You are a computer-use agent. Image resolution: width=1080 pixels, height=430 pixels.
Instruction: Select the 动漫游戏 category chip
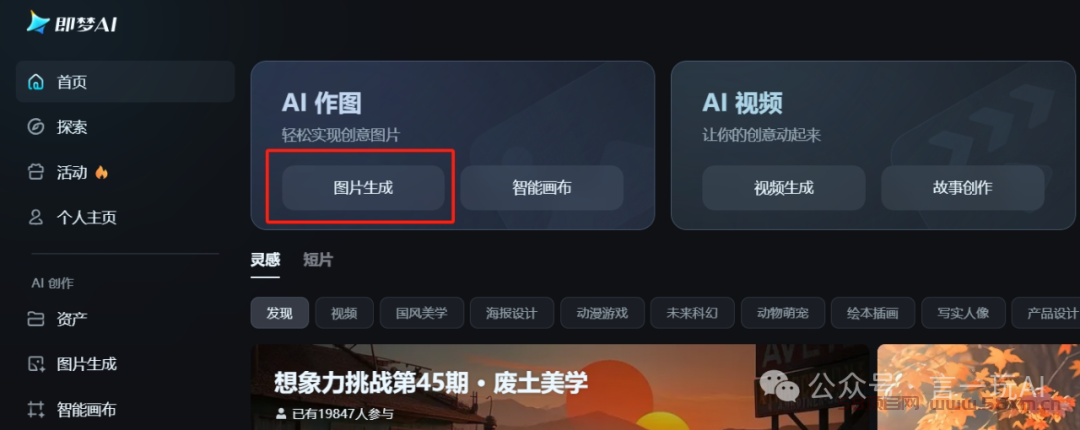(x=603, y=313)
